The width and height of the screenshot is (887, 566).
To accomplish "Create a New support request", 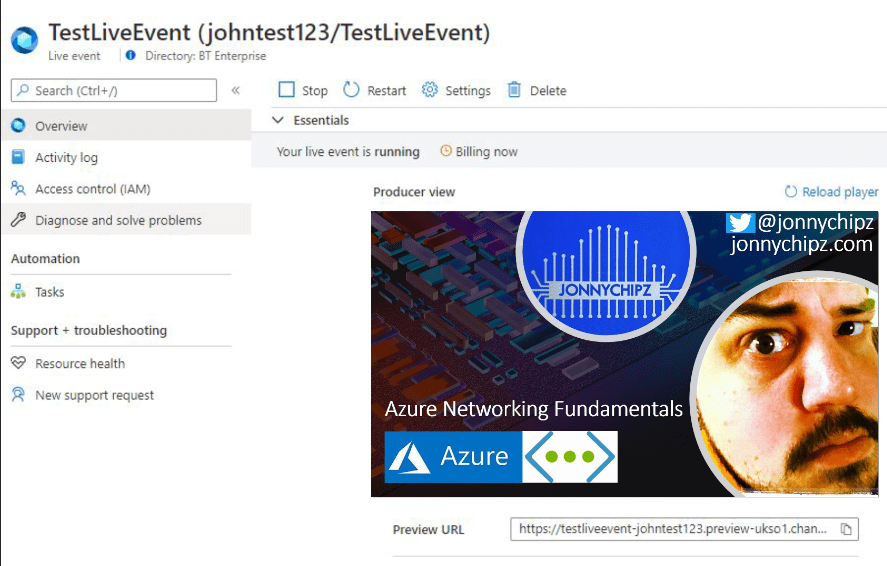I will point(94,395).
